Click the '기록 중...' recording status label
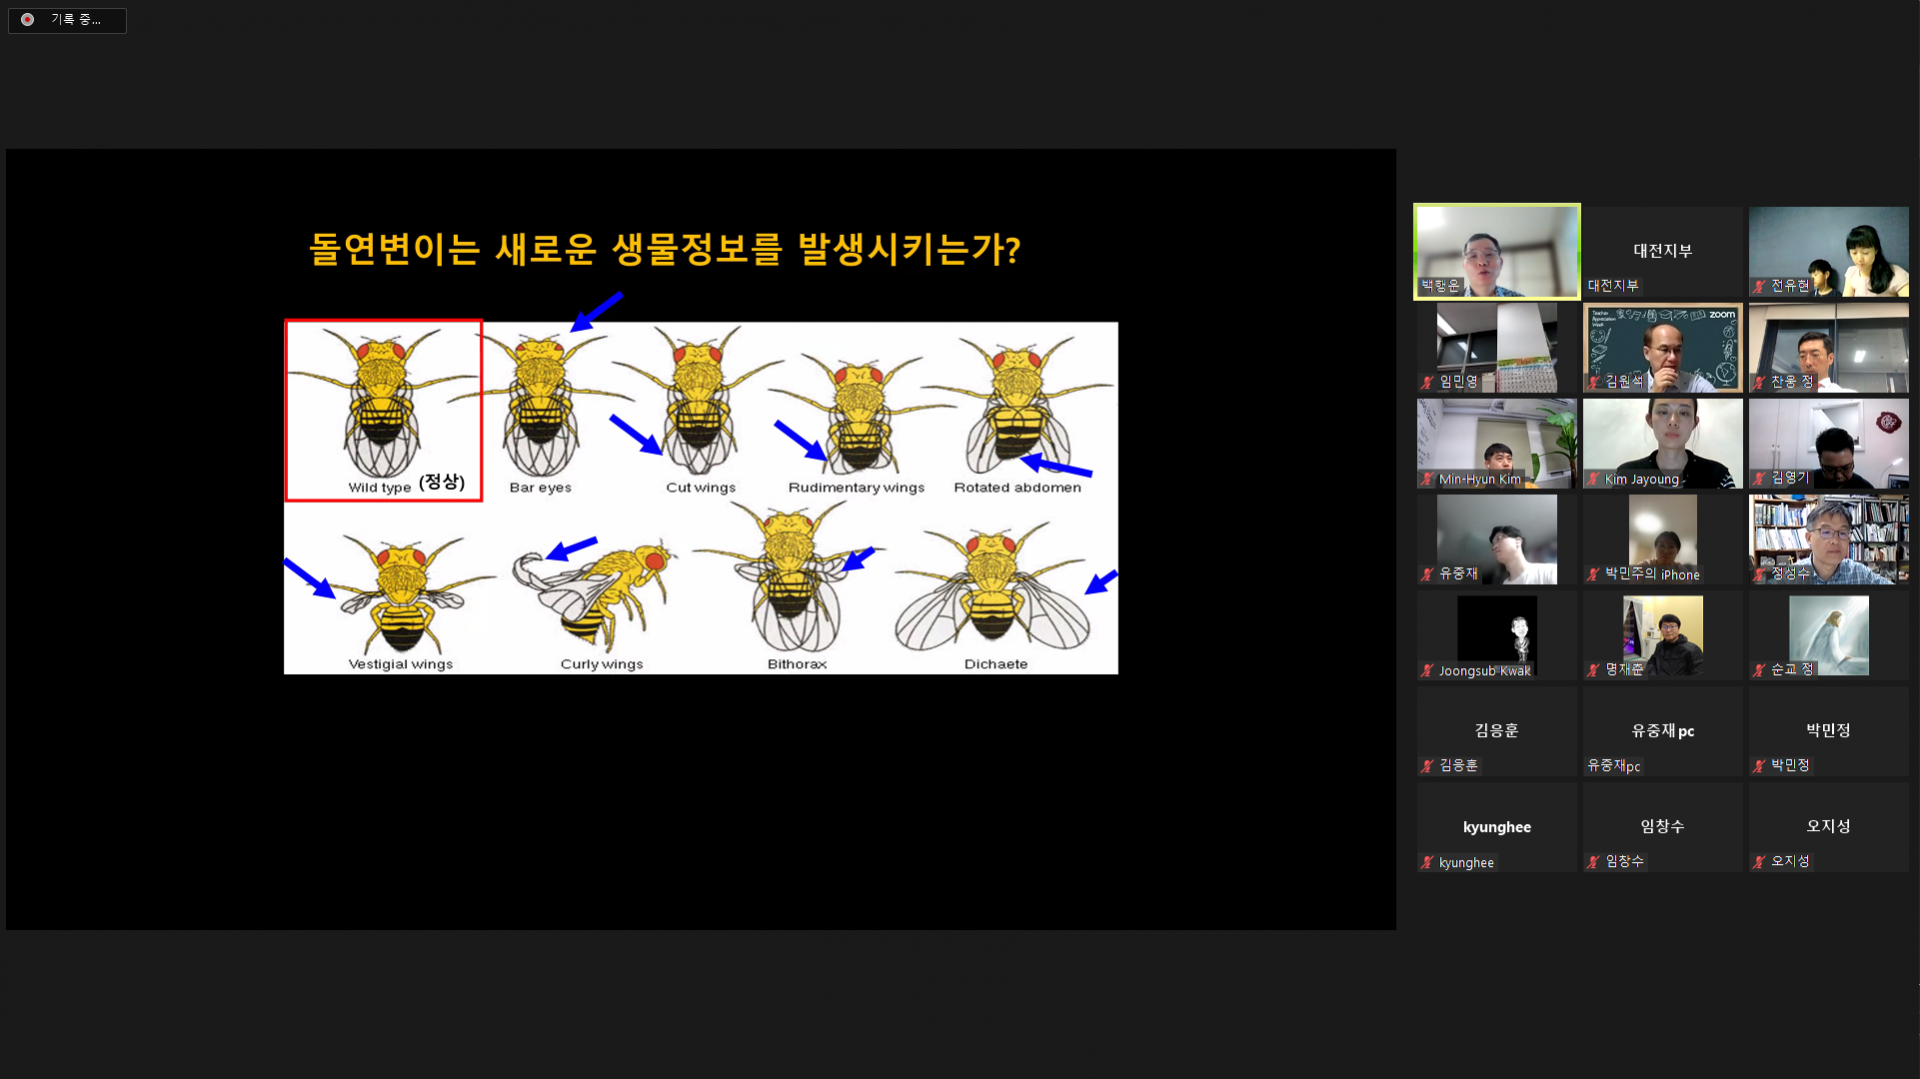Image resolution: width=1920 pixels, height=1079 pixels. 76,20
